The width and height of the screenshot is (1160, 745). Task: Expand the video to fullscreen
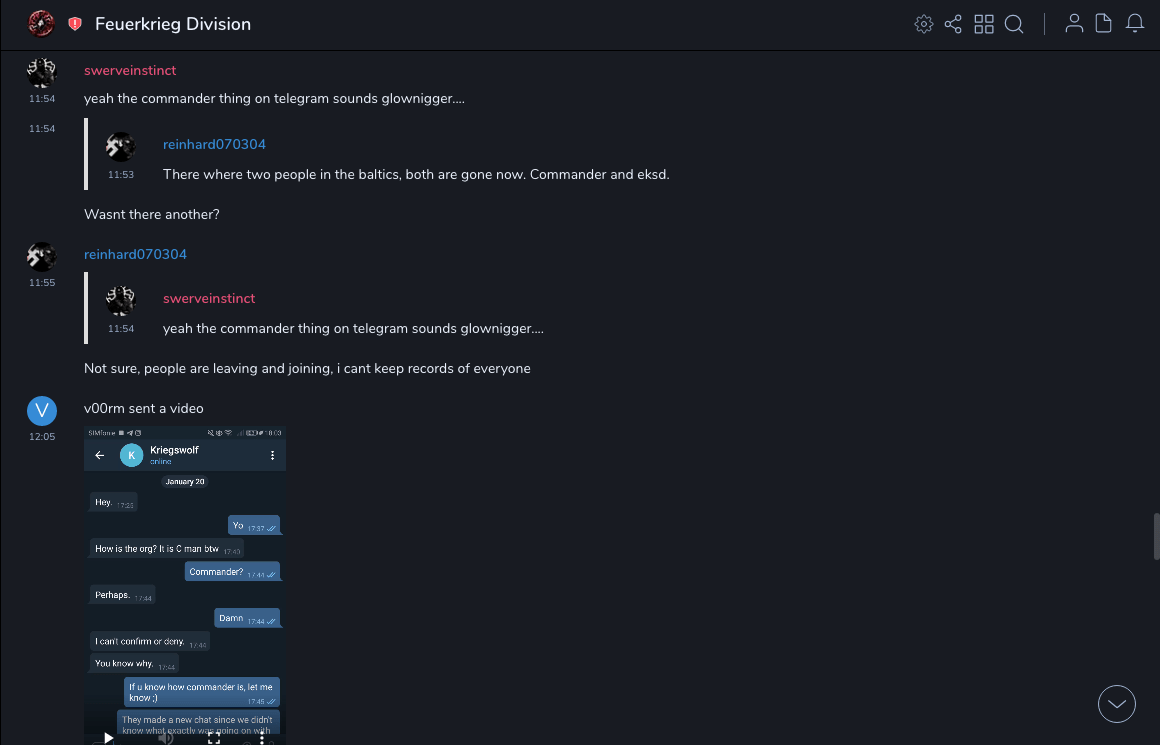[213, 739]
